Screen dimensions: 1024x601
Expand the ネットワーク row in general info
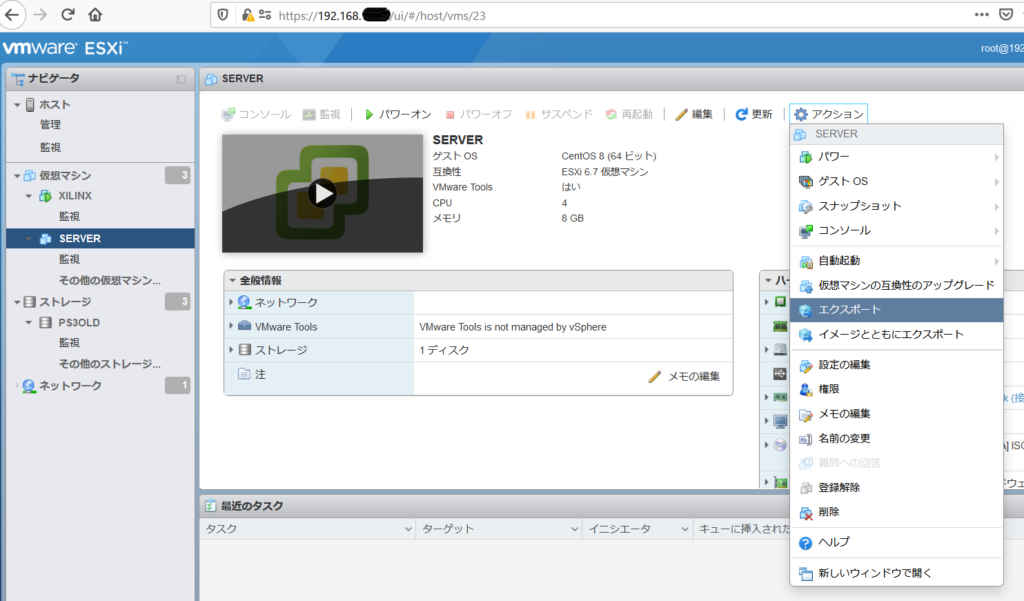231,302
